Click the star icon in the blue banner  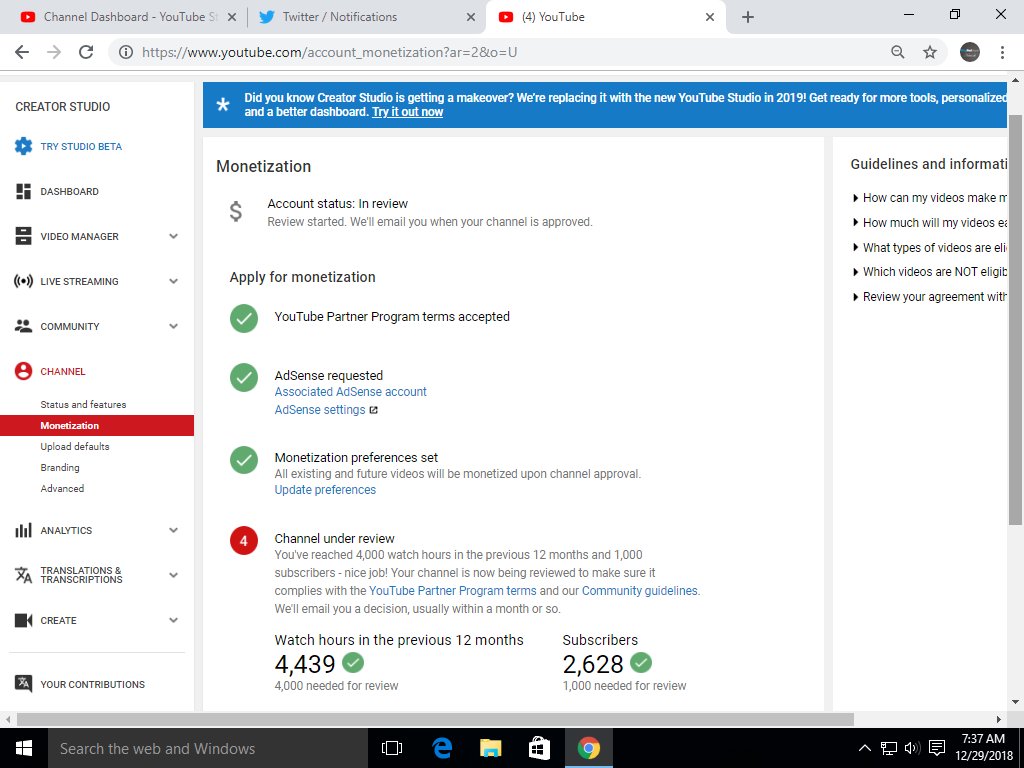click(x=223, y=104)
